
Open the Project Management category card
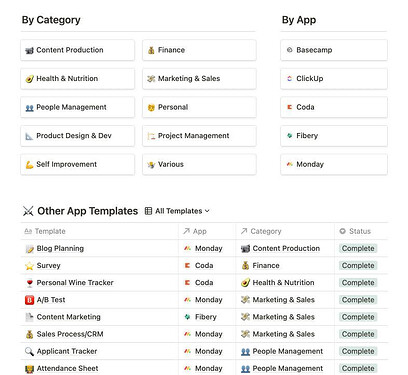click(x=199, y=136)
